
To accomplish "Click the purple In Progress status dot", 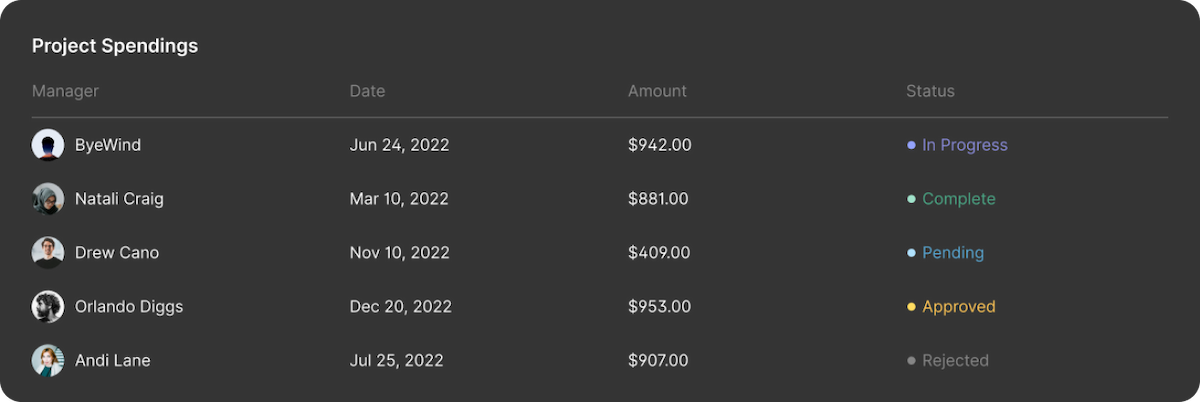I will click(911, 145).
